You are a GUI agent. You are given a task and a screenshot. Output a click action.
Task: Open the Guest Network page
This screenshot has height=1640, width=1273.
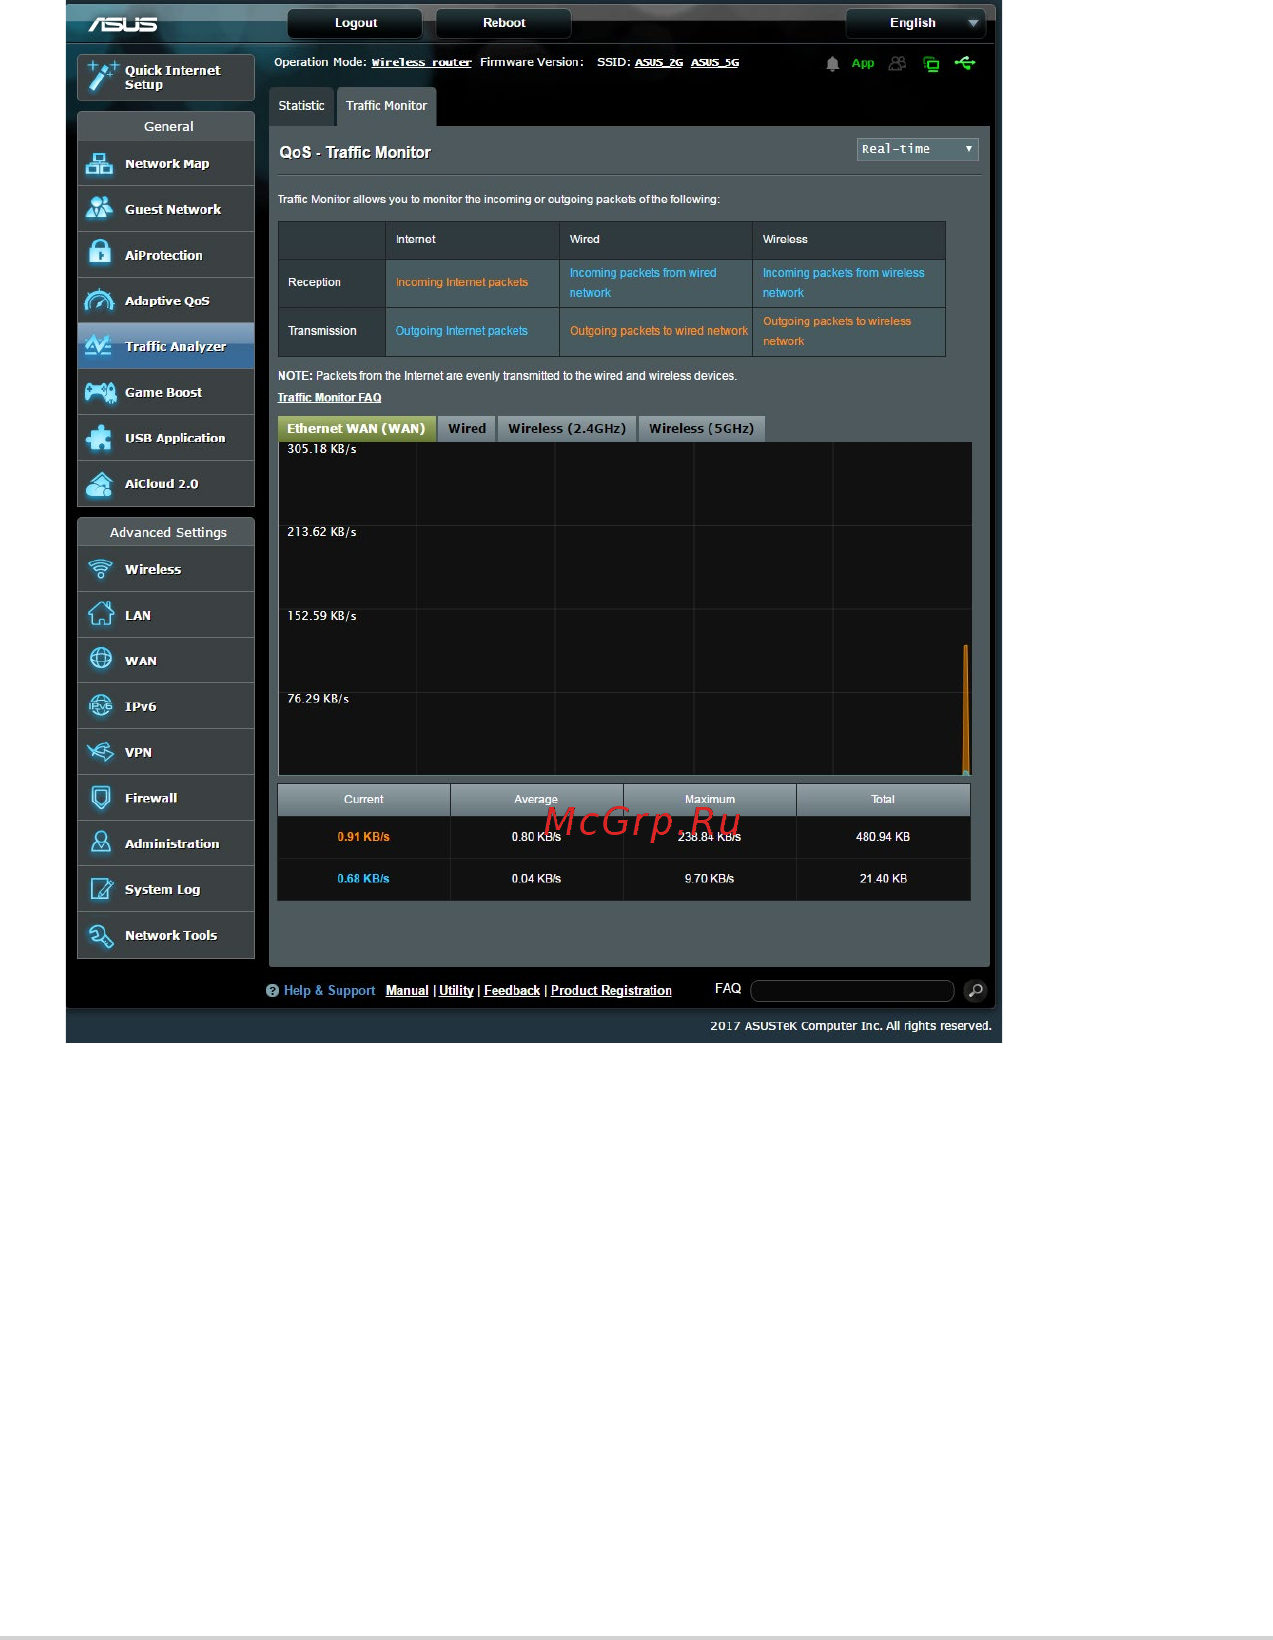tap(166, 209)
